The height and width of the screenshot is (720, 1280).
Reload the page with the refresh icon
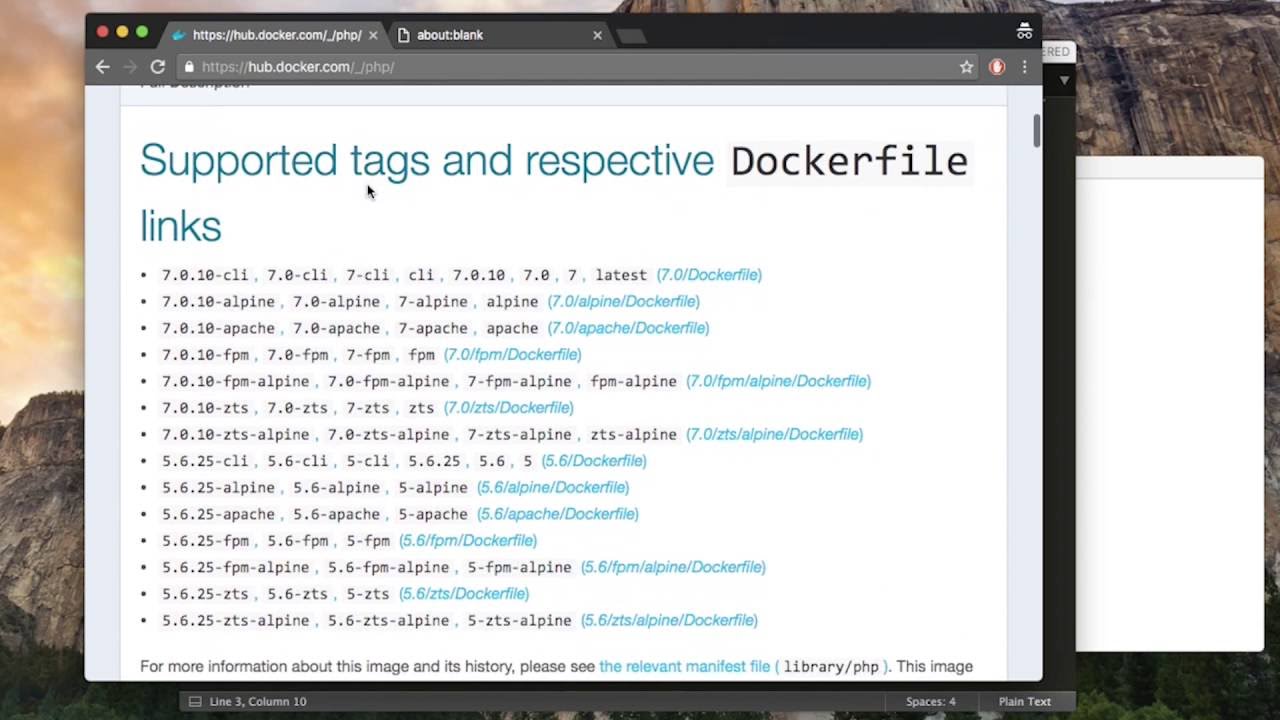pos(157,67)
